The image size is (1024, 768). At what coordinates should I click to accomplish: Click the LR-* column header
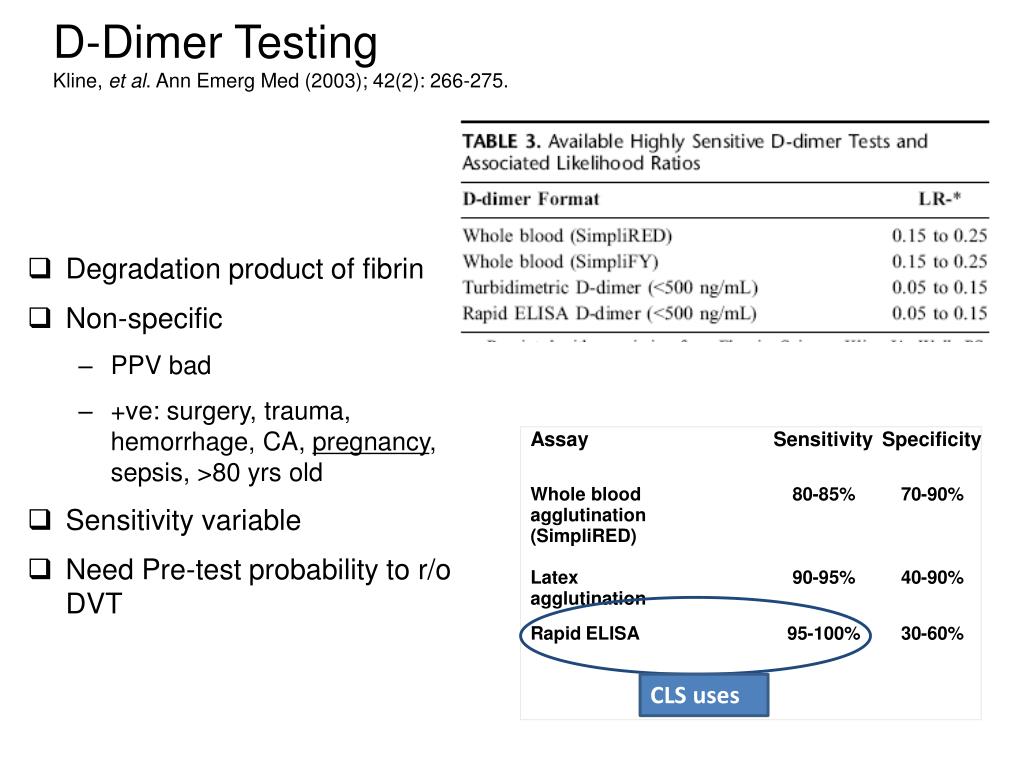pyautogui.click(x=939, y=199)
